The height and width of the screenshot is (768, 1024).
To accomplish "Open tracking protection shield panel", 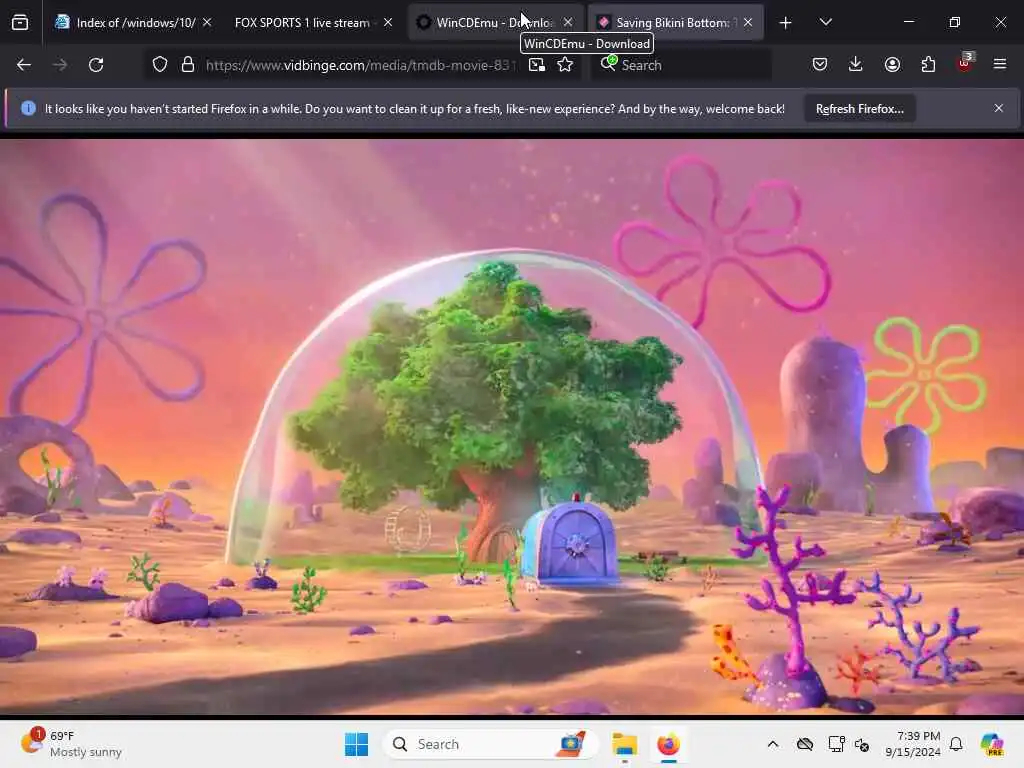I will (x=160, y=65).
